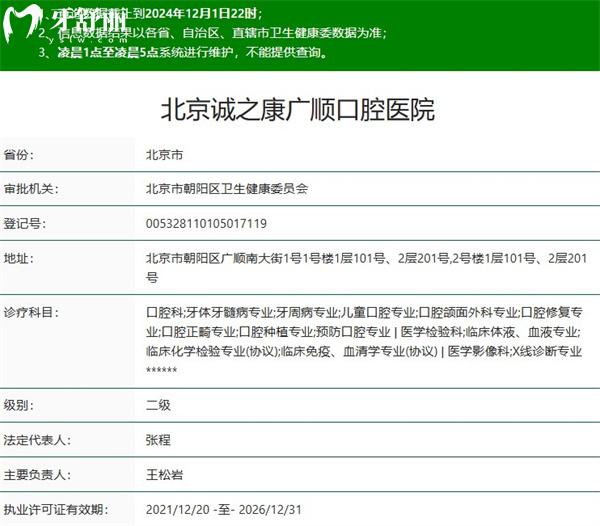
Task: Click the 地址 label
Action: click(19, 259)
